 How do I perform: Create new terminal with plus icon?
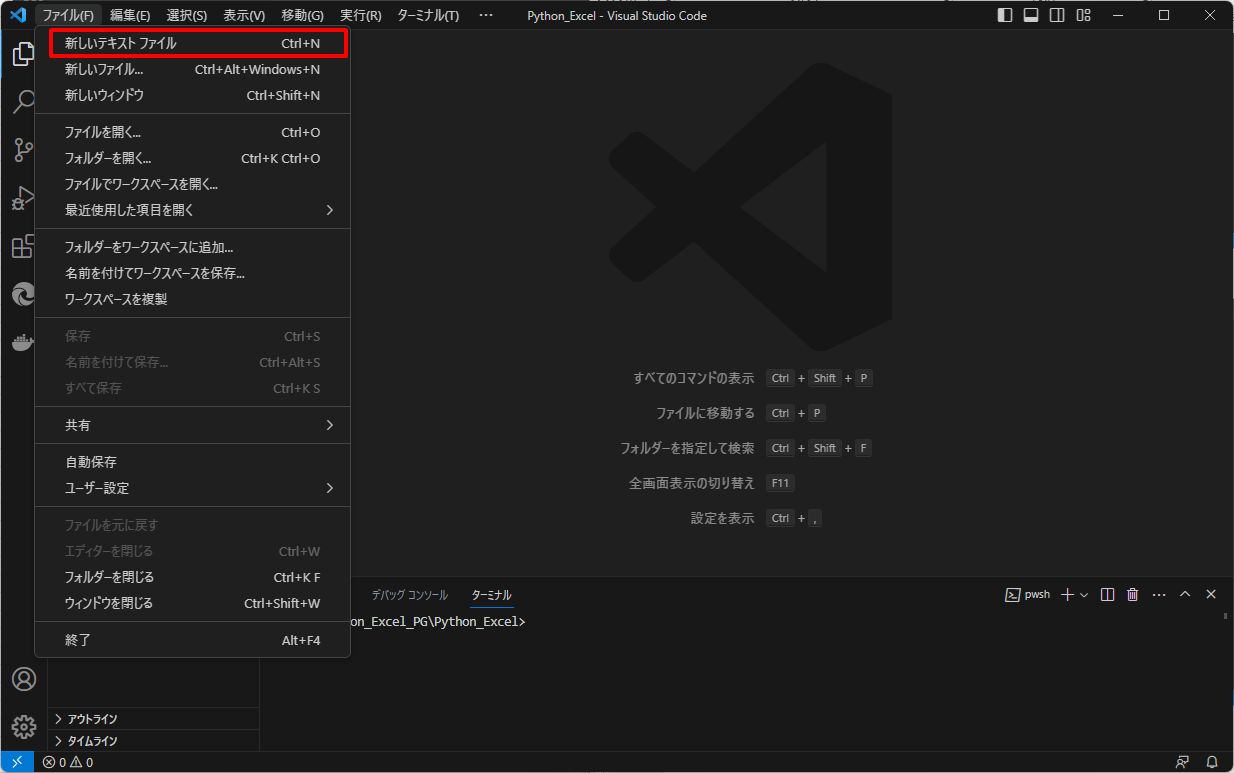[1067, 594]
